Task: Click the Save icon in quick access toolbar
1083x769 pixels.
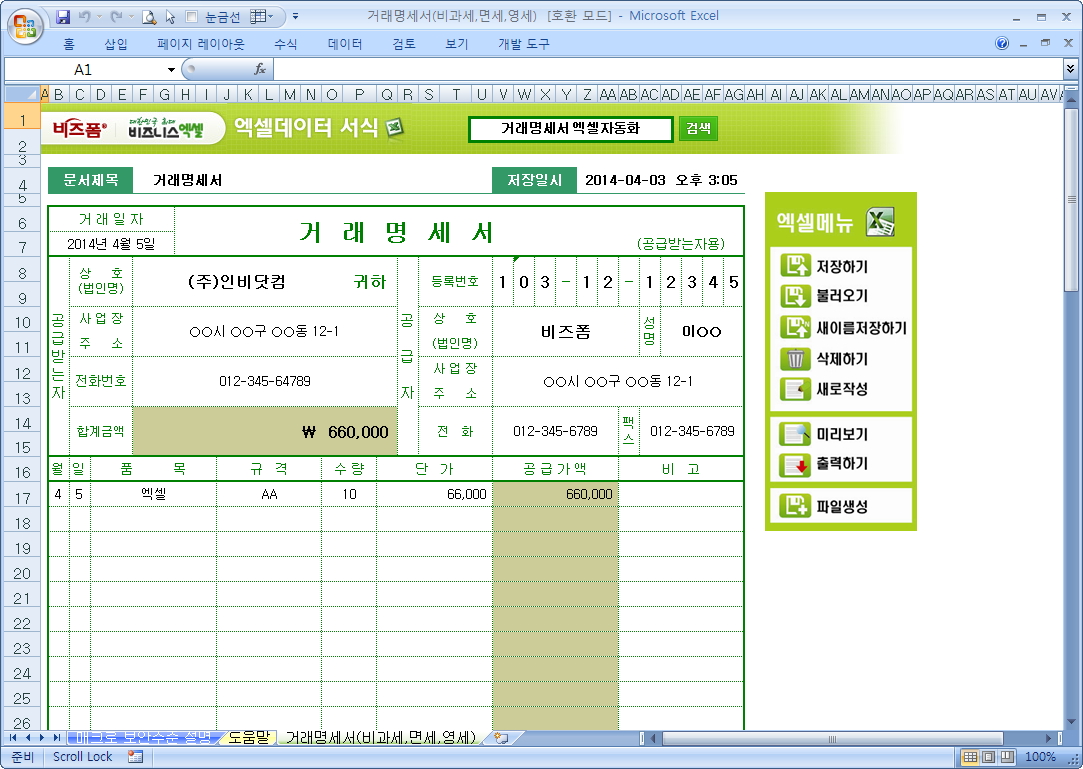Action: tap(63, 17)
